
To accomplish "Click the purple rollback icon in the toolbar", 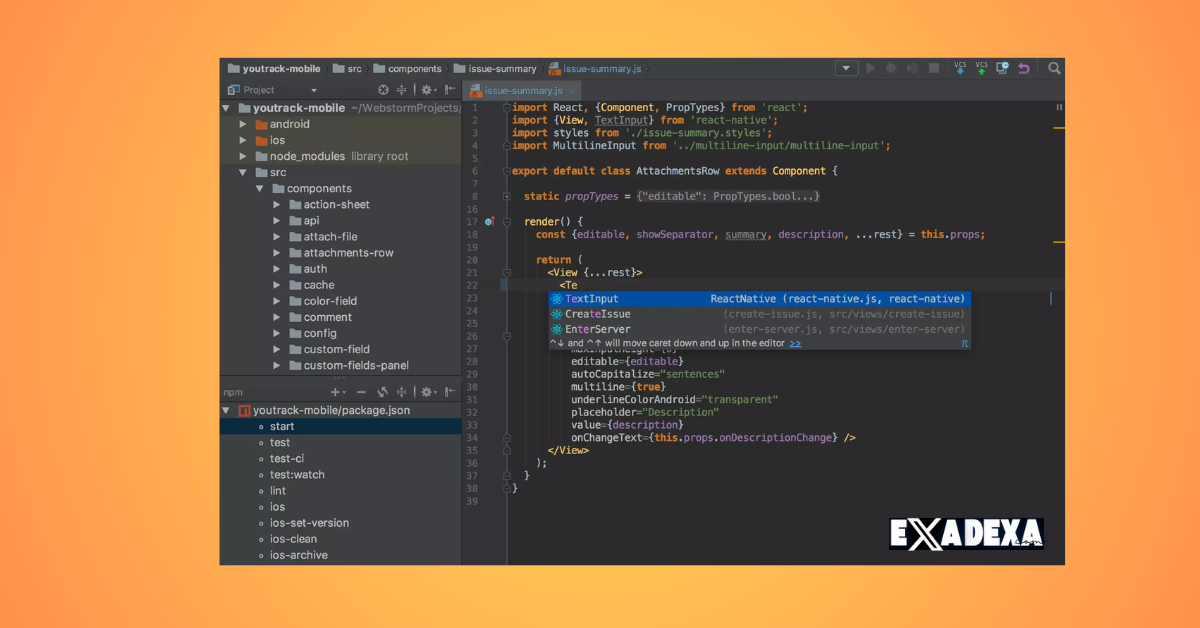I will pos(1023,68).
